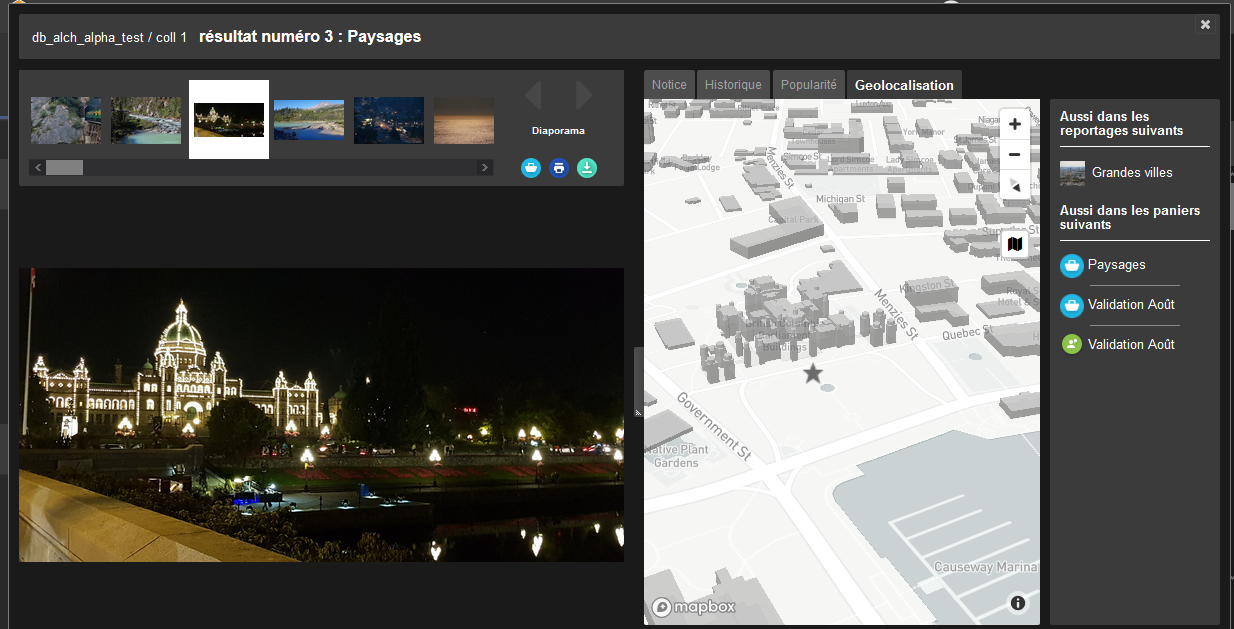1234x629 pixels.
Task: Switch to the Notice tab
Action: (x=669, y=85)
